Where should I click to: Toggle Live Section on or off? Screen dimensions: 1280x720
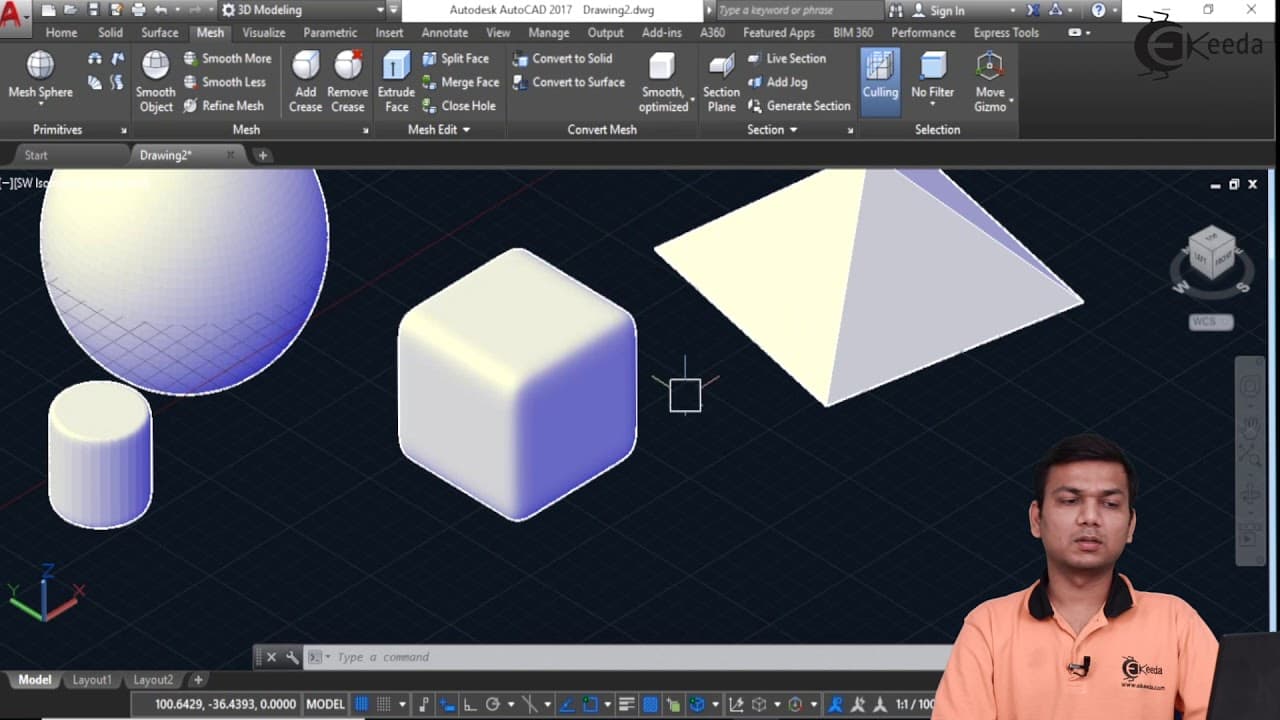point(786,58)
